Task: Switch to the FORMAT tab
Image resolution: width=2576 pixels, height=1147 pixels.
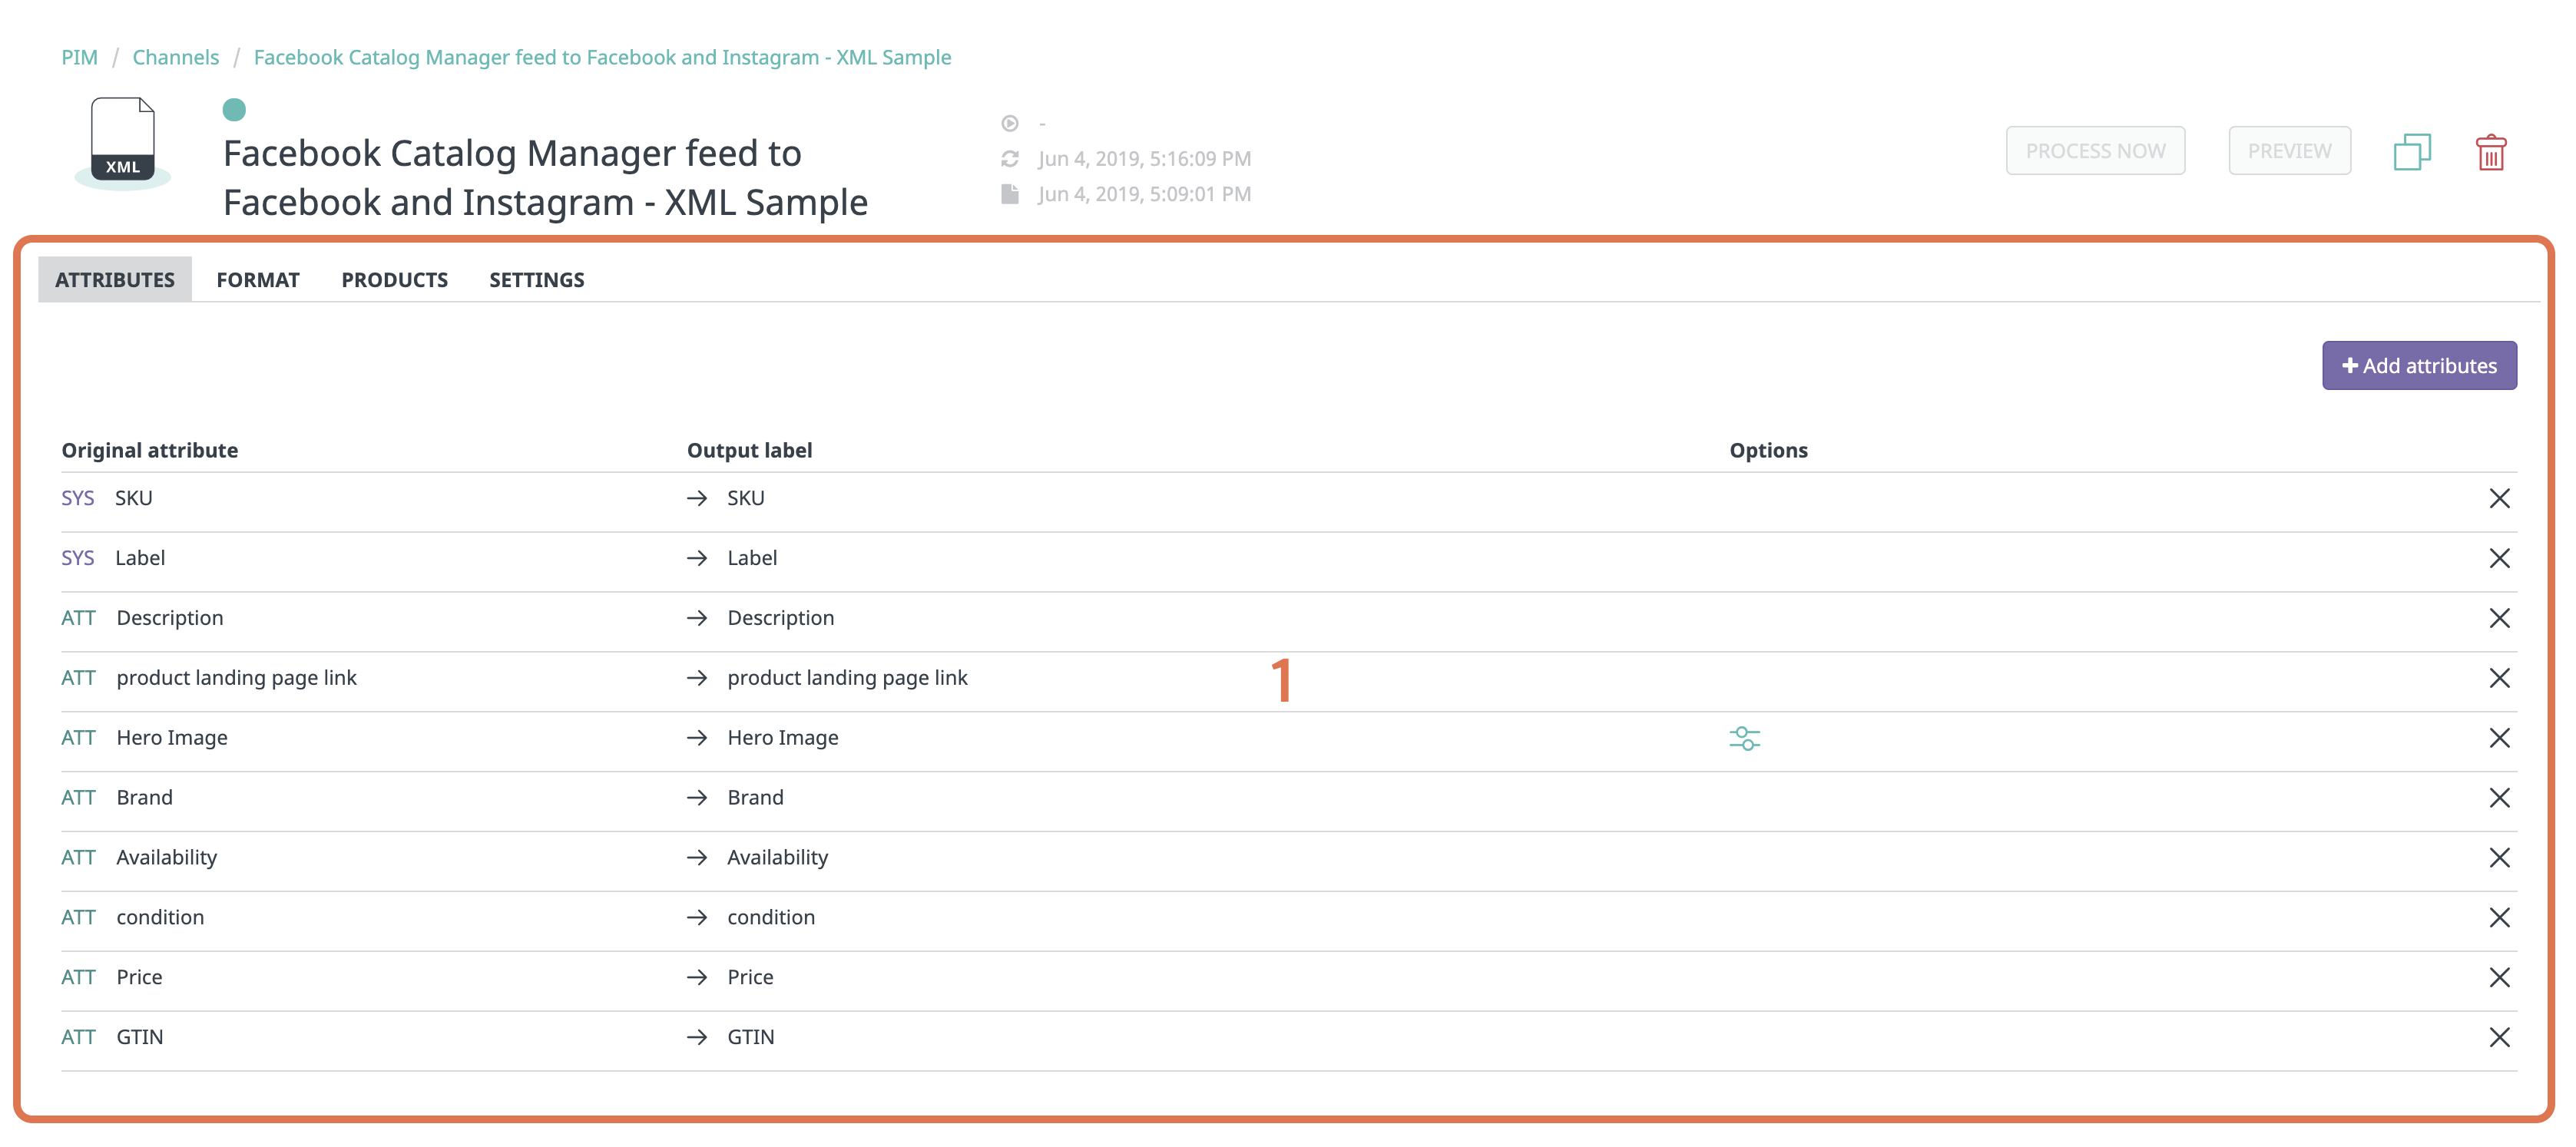Action: (x=258, y=279)
